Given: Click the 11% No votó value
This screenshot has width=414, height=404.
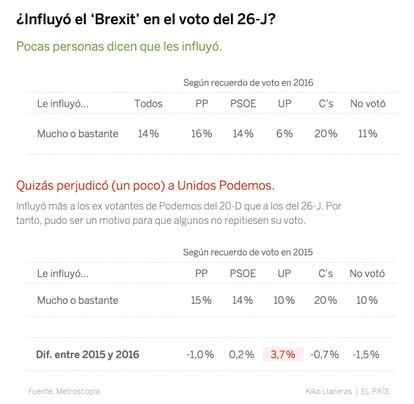Looking at the screenshot, I should pos(368,134).
